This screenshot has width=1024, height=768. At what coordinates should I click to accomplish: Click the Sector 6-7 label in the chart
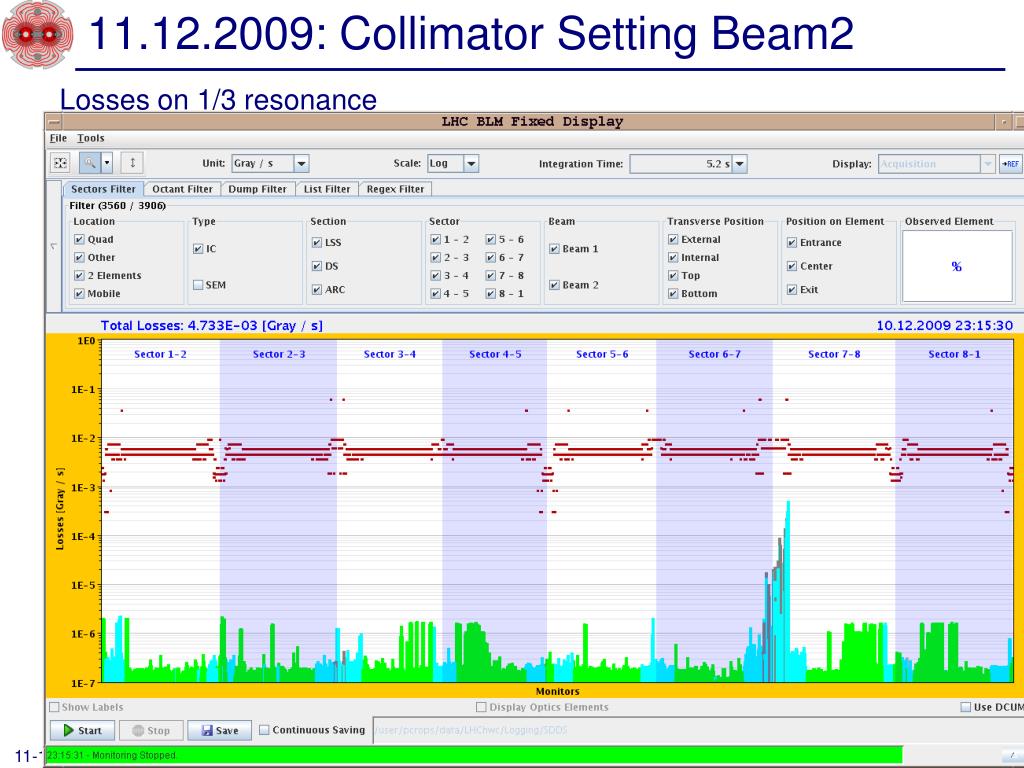coord(714,354)
